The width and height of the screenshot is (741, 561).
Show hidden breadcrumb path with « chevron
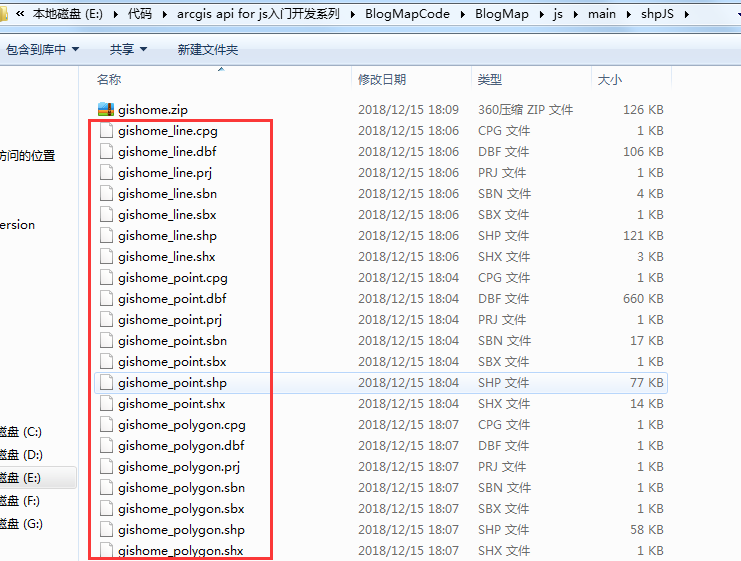pyautogui.click(x=20, y=14)
